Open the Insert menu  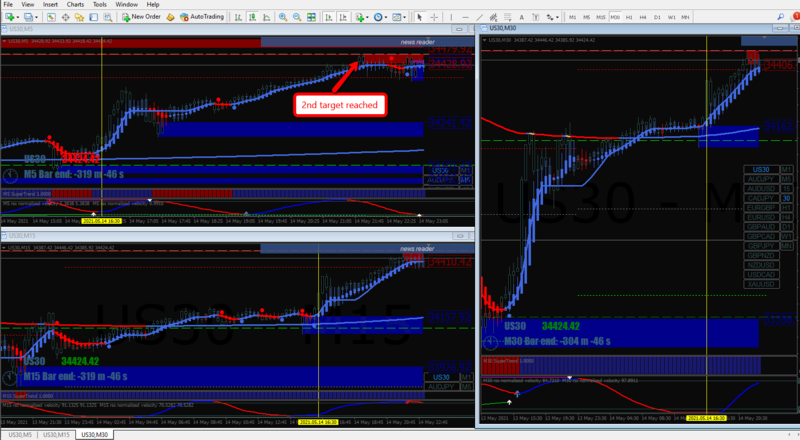click(x=50, y=5)
